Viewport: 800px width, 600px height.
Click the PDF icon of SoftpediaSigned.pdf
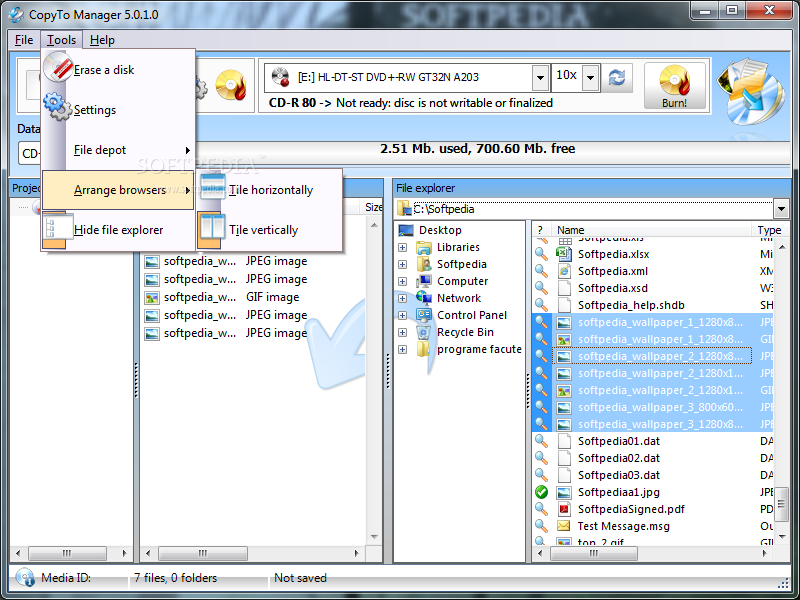pos(564,509)
